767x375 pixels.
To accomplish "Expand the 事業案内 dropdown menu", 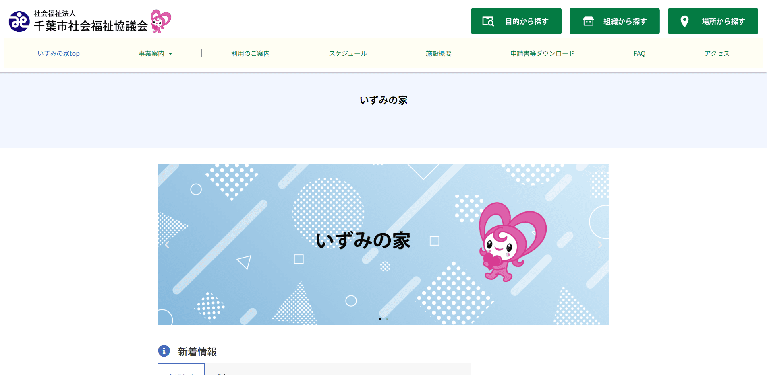I will [155, 54].
